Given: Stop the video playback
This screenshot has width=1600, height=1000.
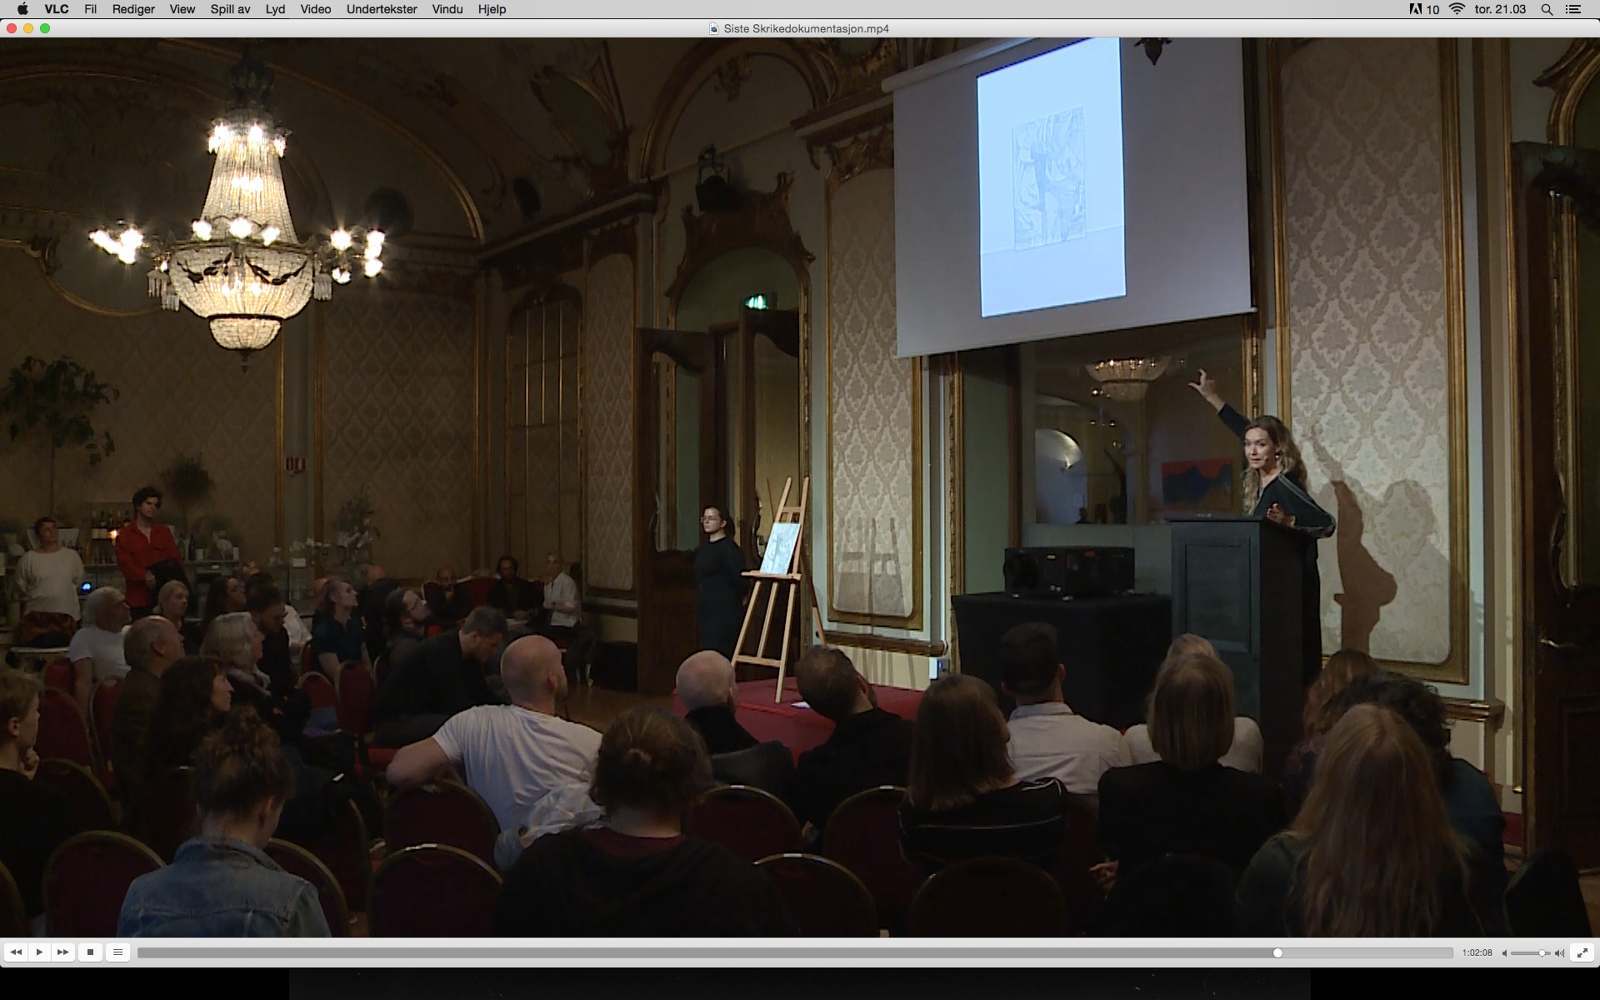Looking at the screenshot, I should click(90, 952).
